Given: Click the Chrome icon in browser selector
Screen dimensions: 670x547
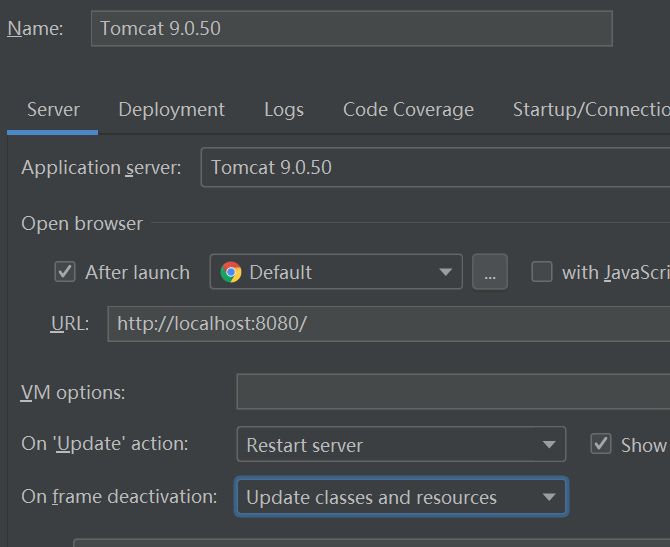Looking at the screenshot, I should [x=231, y=272].
